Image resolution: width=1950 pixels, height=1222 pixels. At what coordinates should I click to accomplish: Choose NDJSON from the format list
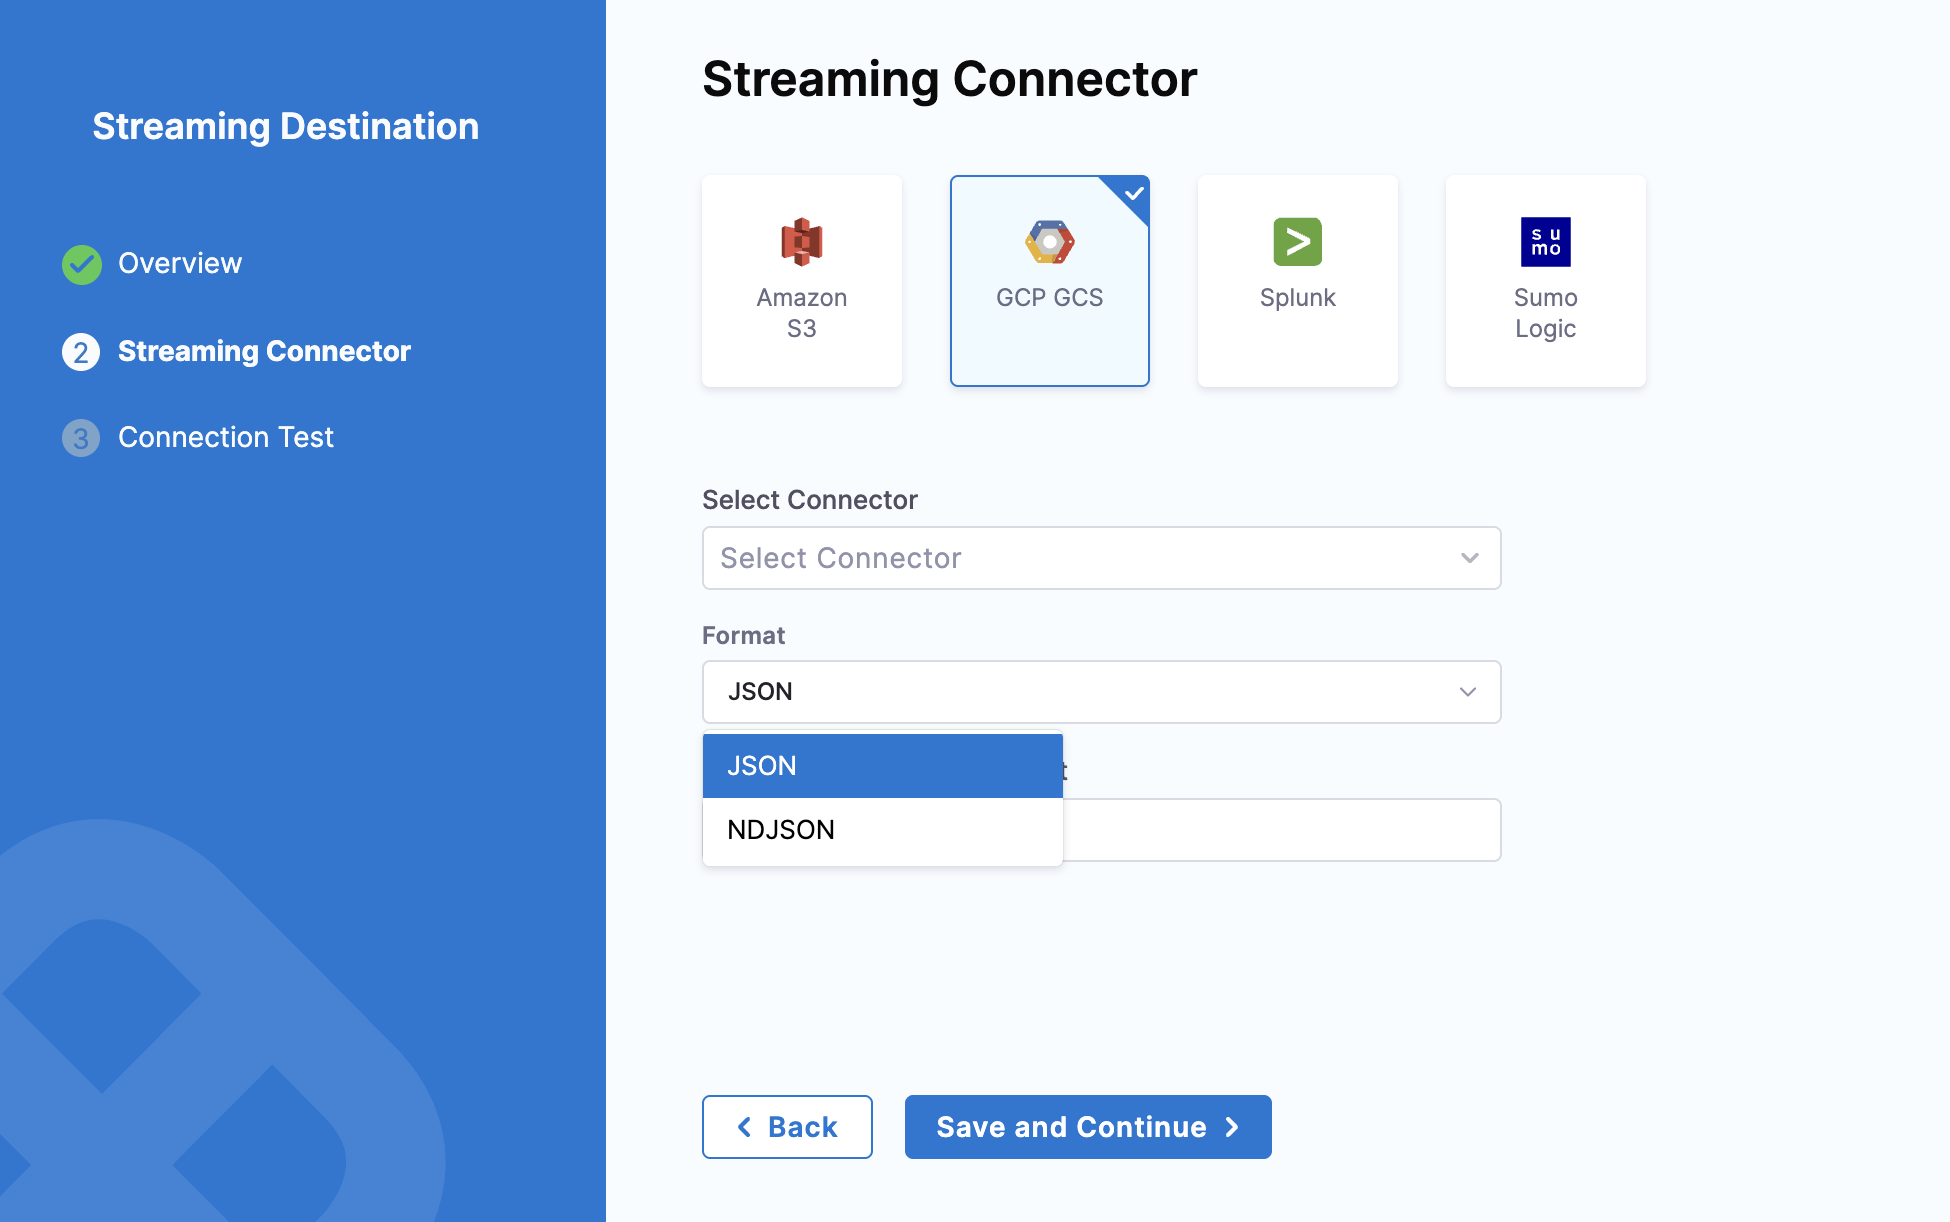coord(882,830)
